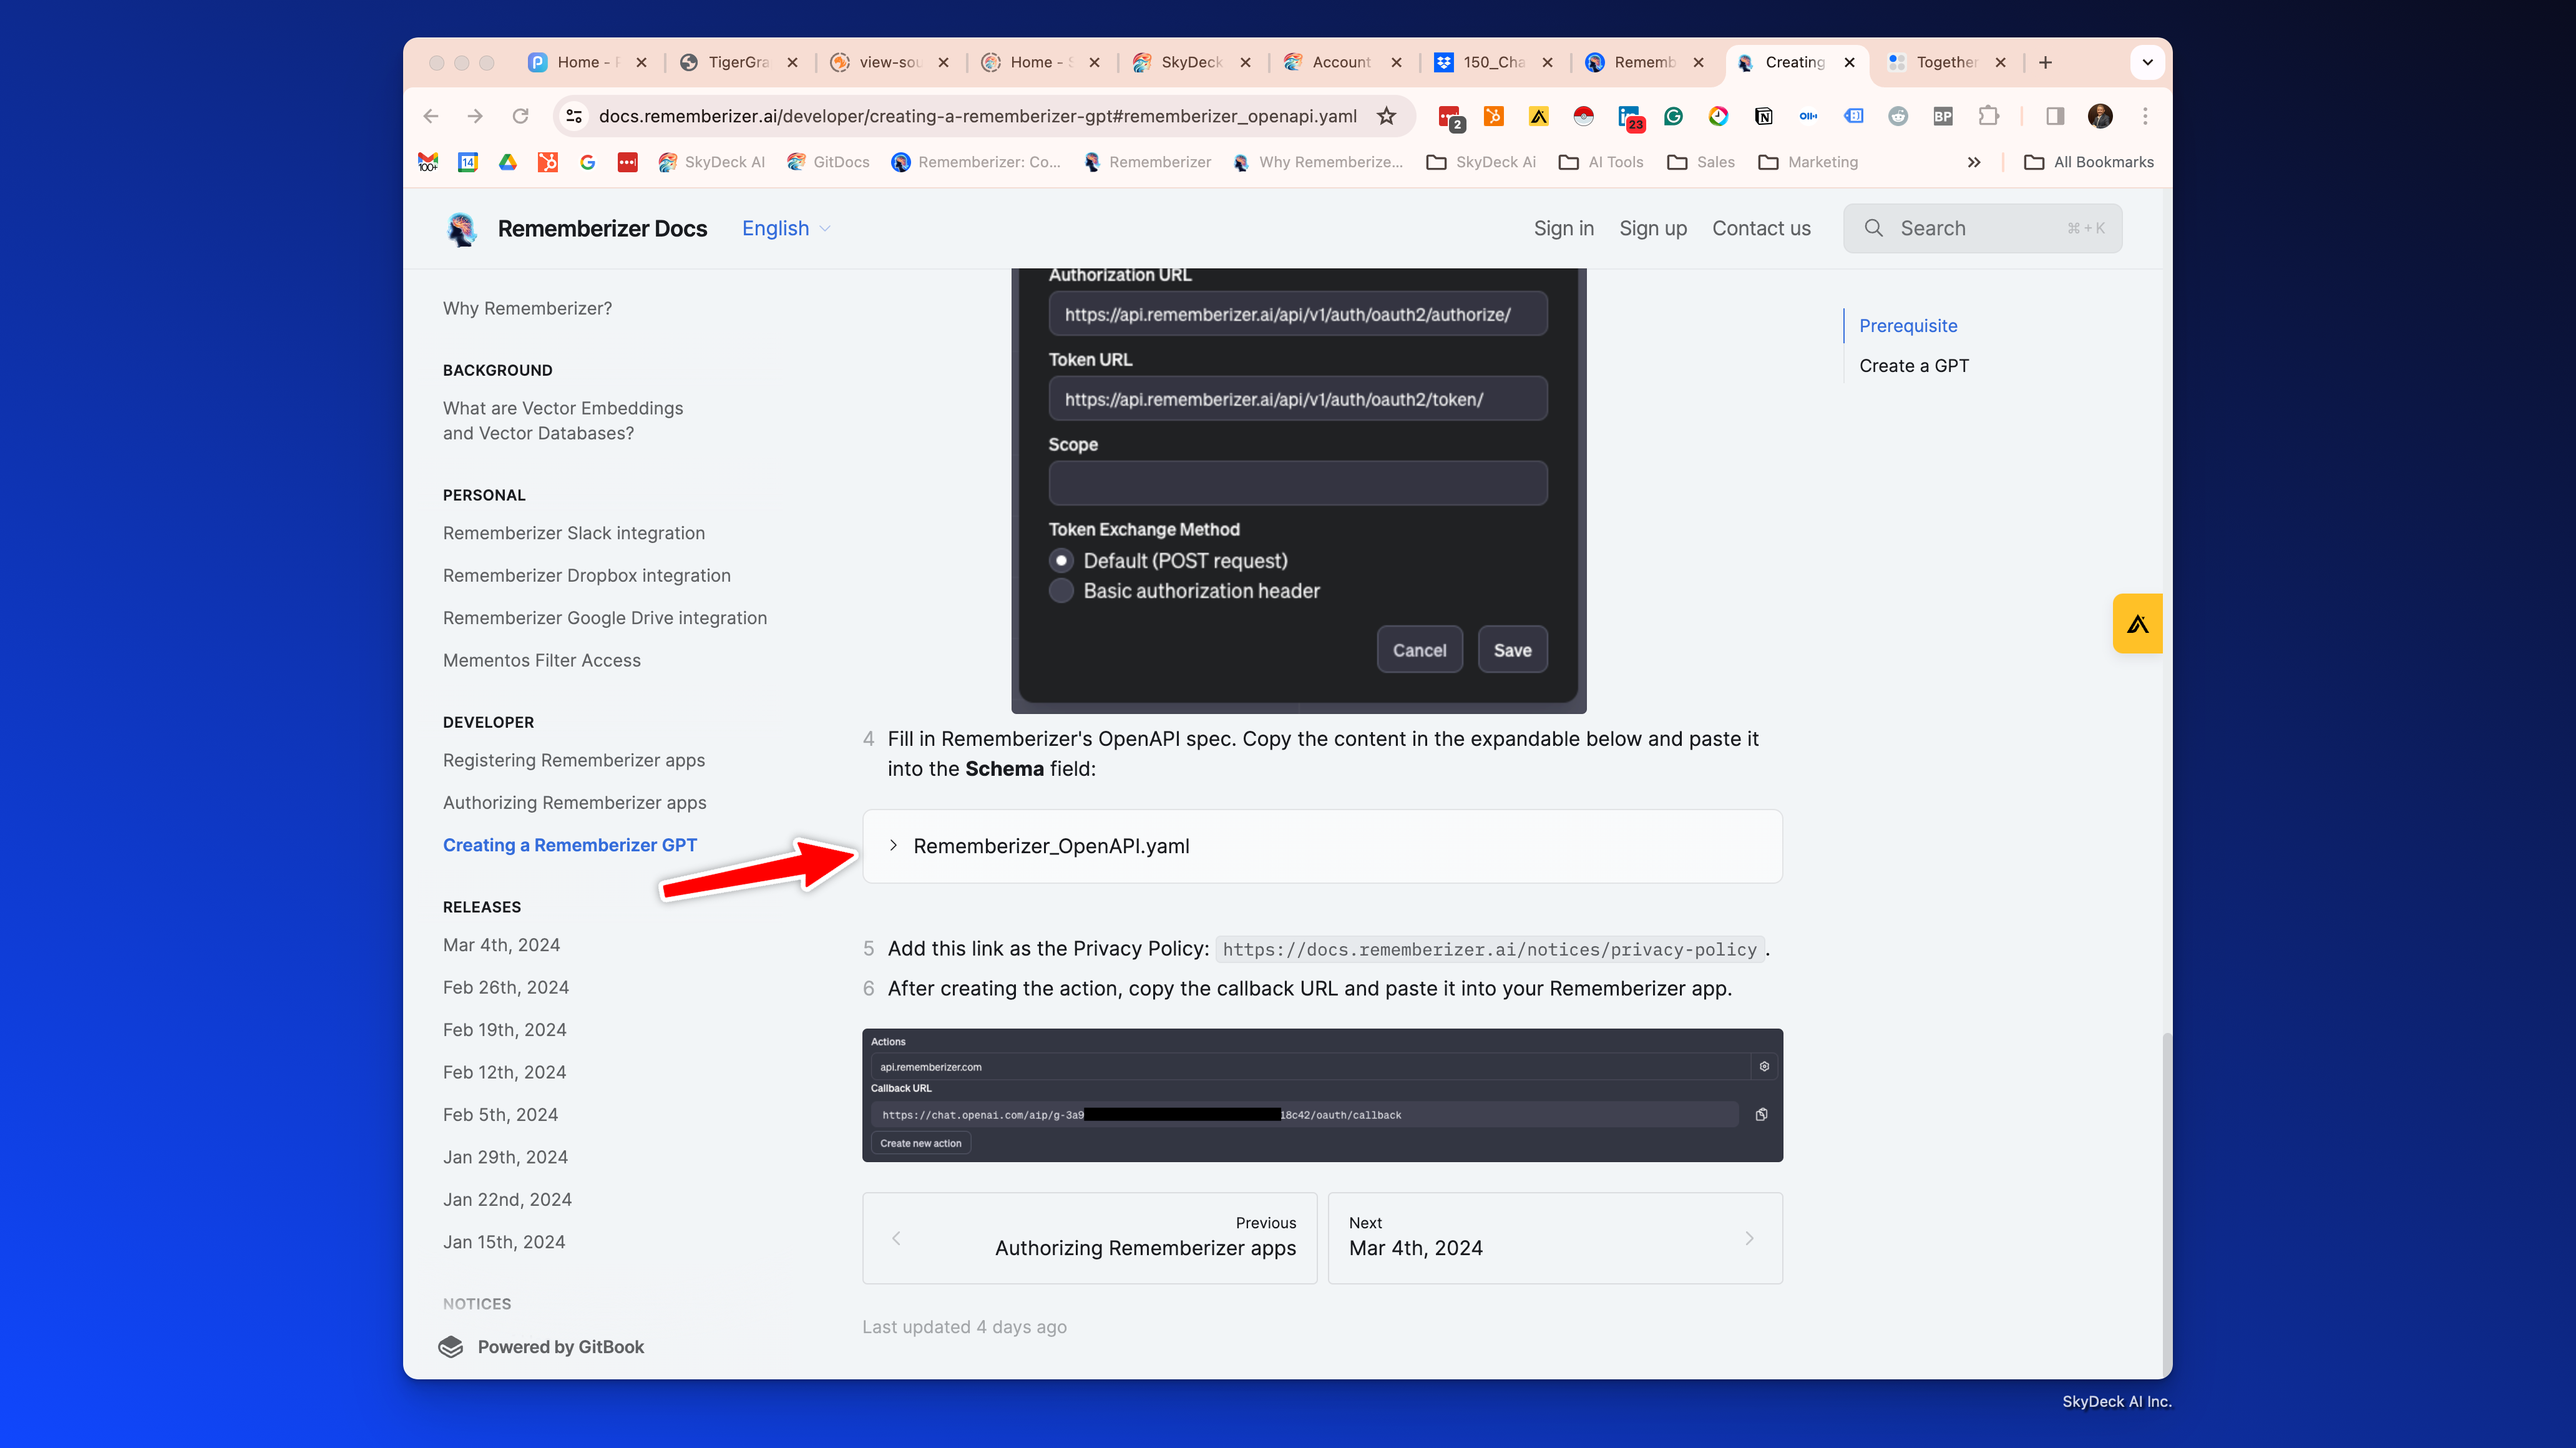Expand the Rememberizer_OpenAPI.yaml section
This screenshot has width=2576, height=1448.
(1050, 846)
